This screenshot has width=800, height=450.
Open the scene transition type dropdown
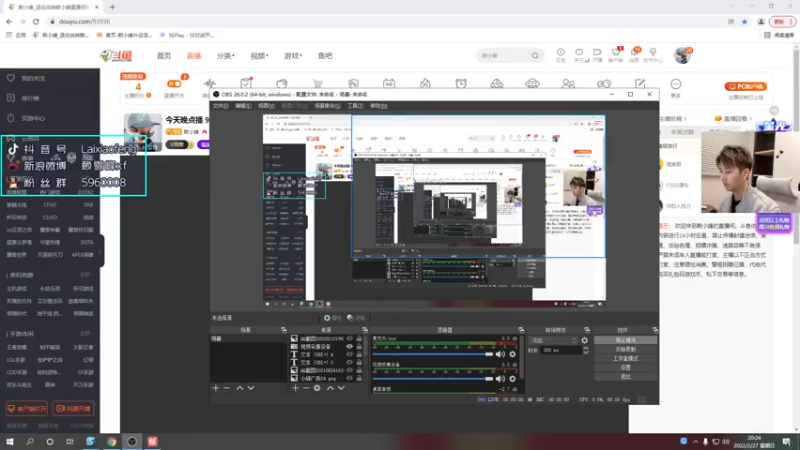click(554, 340)
